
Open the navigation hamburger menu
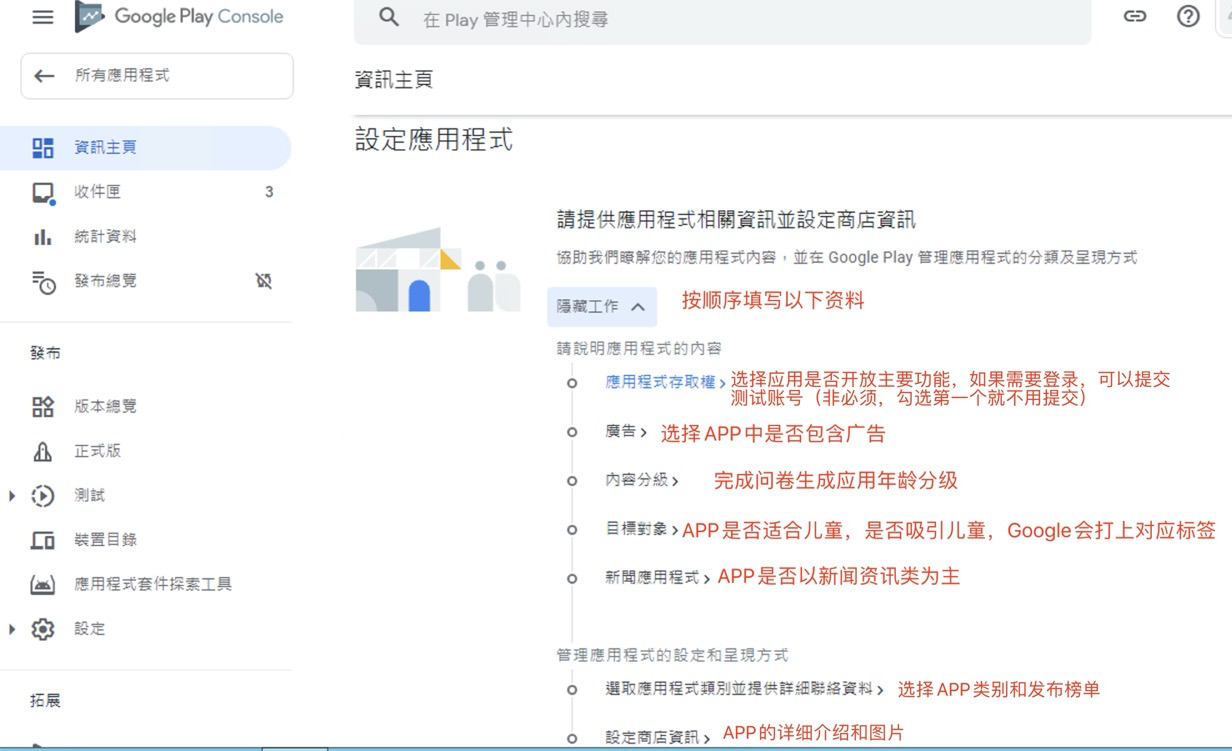click(42, 16)
